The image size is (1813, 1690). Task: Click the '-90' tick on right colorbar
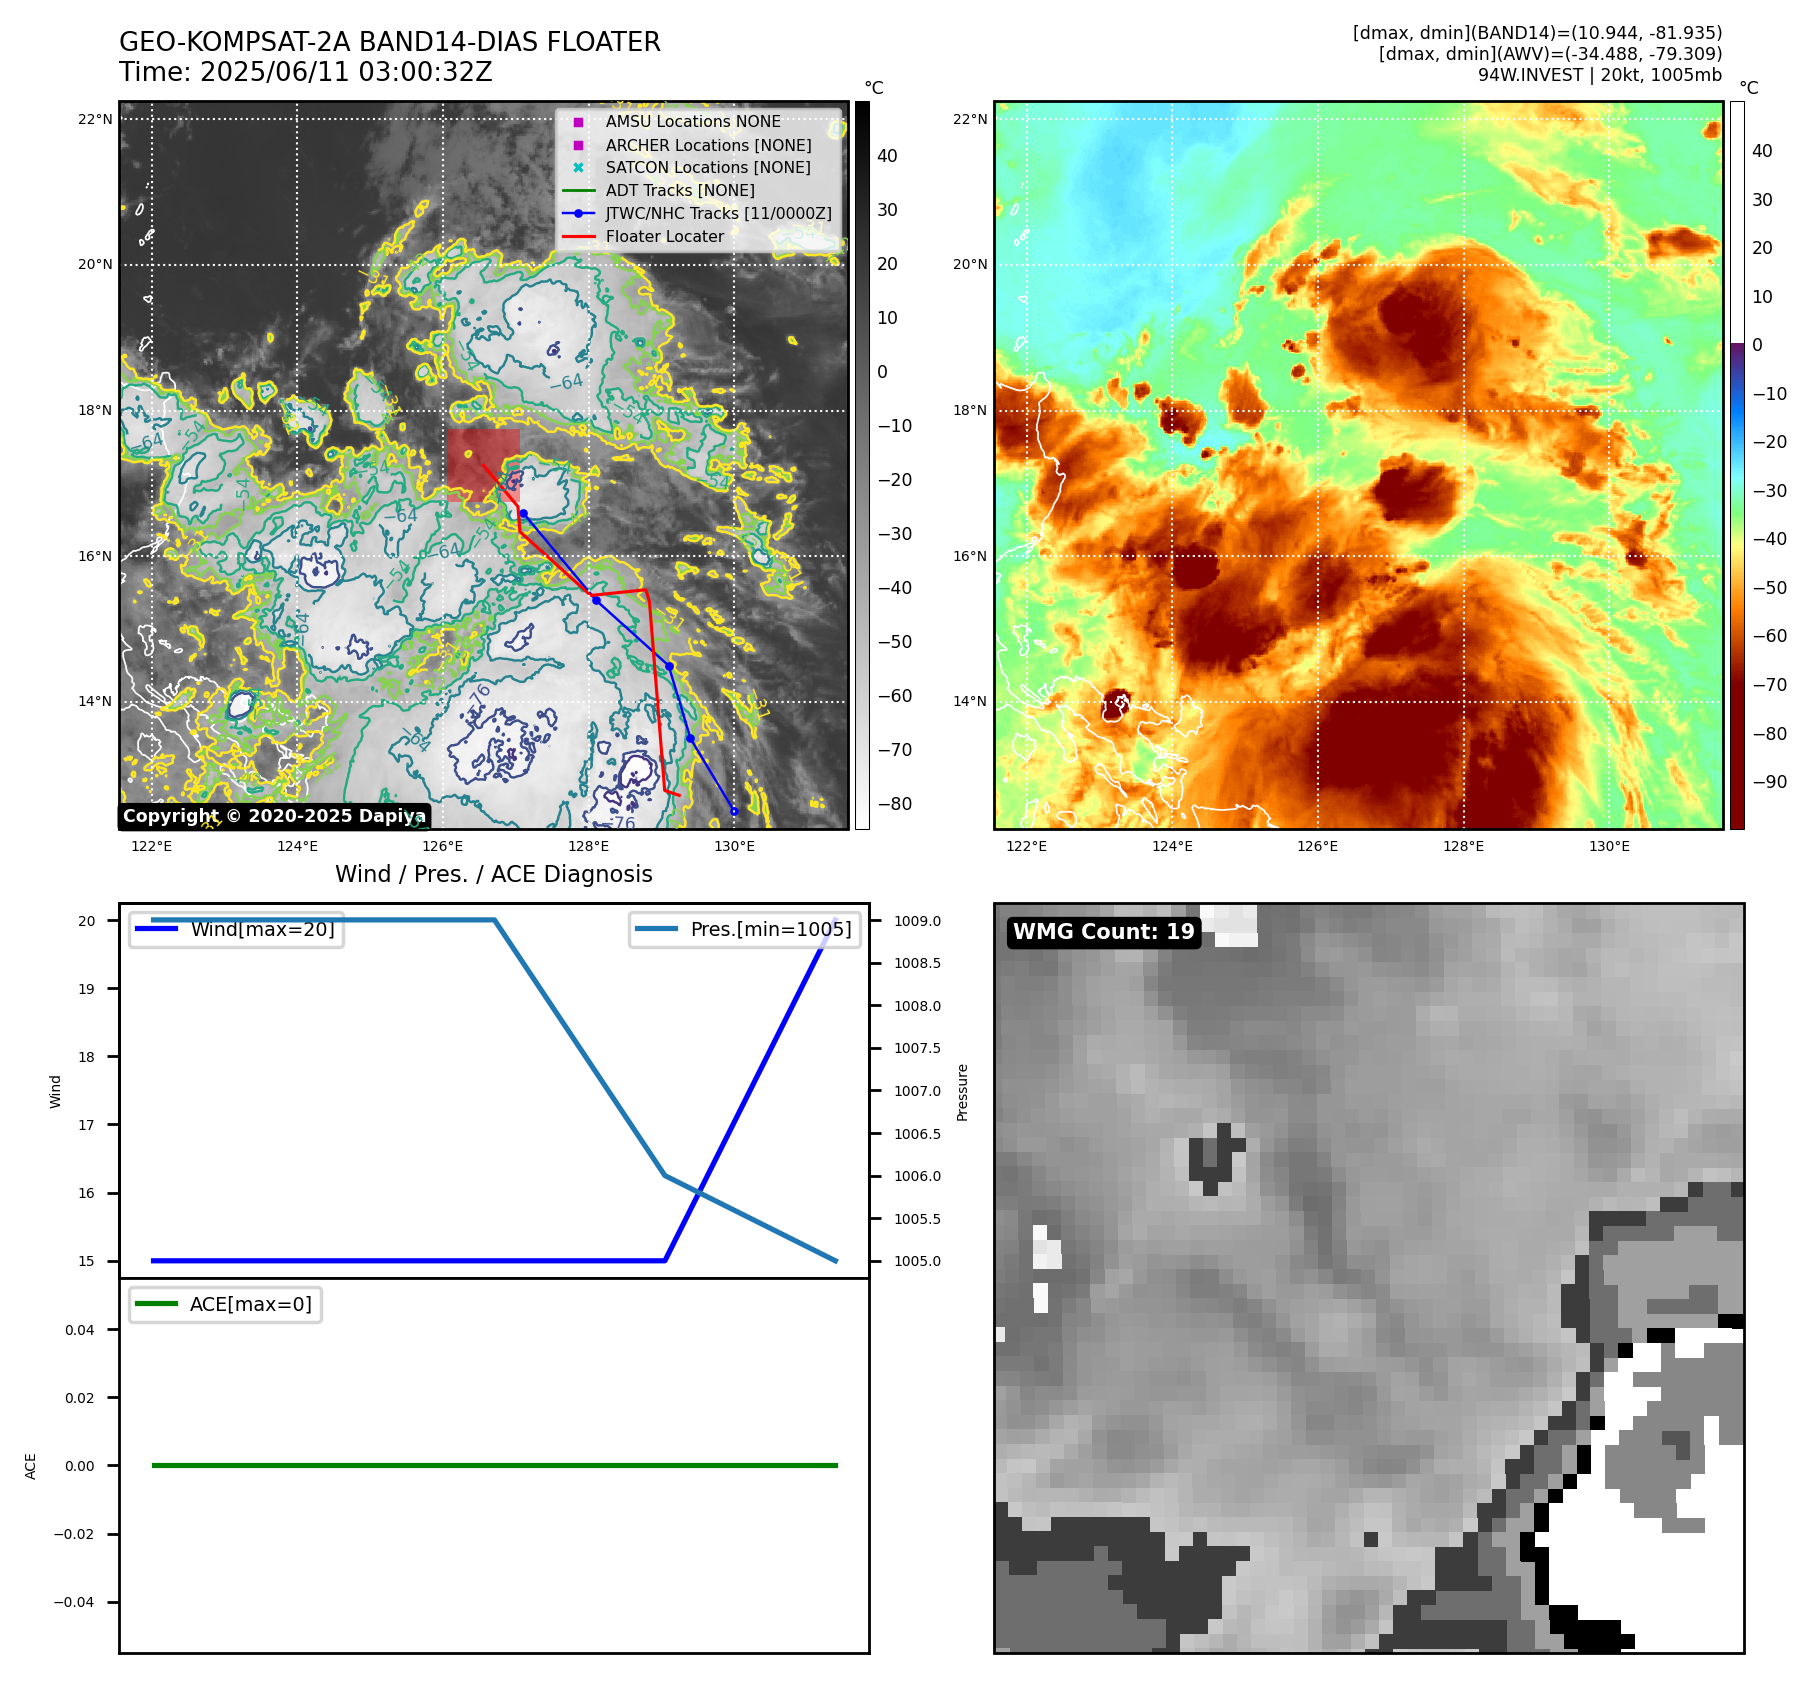click(1770, 782)
